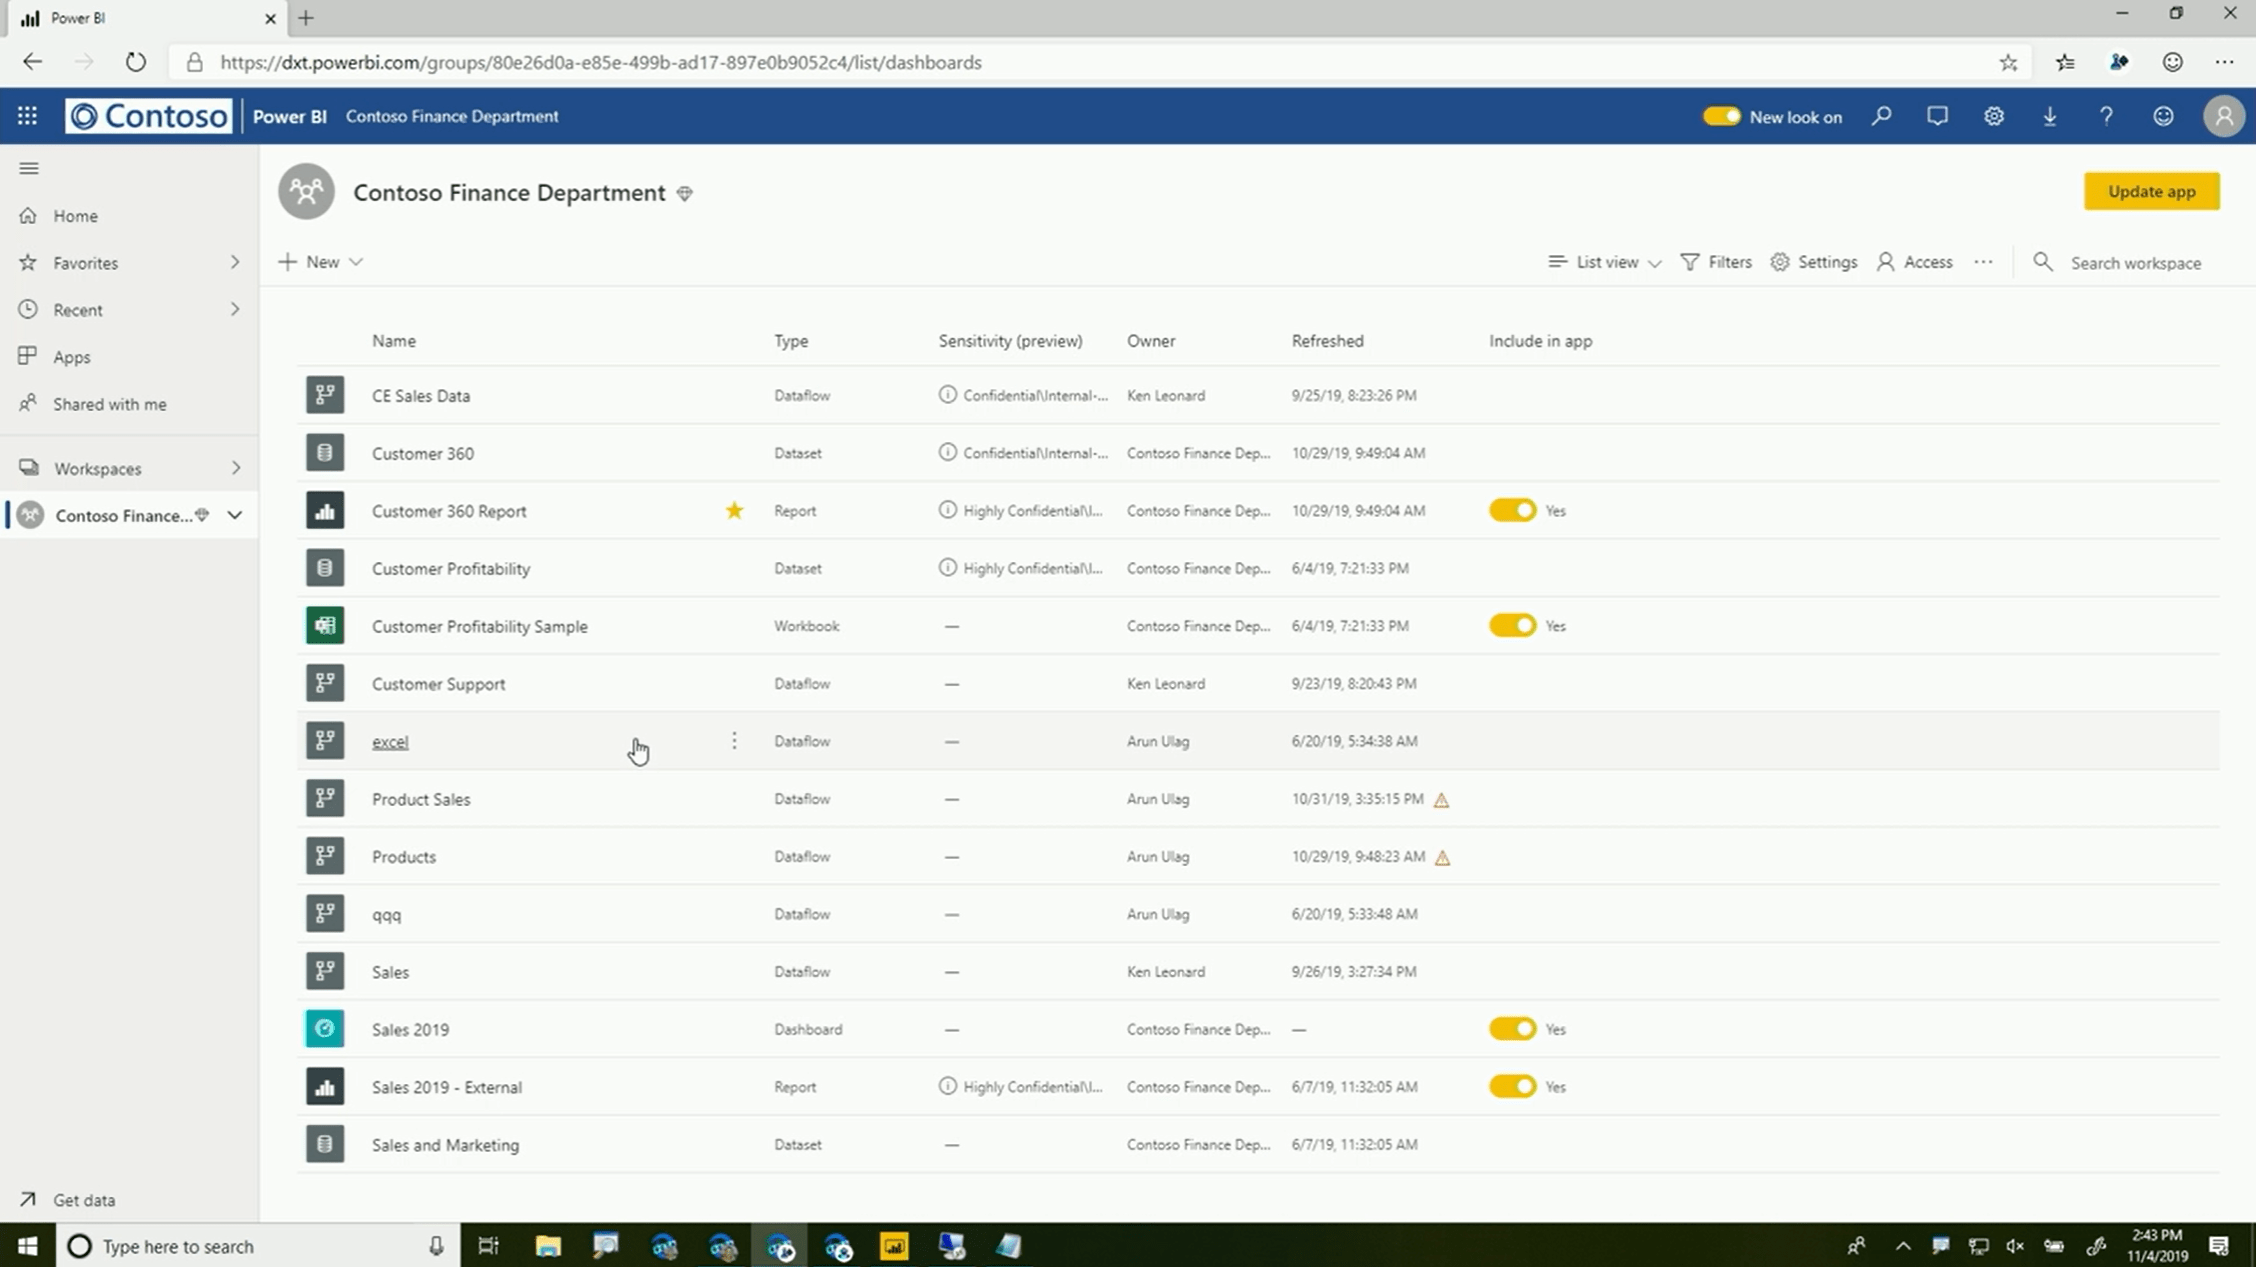Open the Sales and Marketing dataset

[x=445, y=1145]
